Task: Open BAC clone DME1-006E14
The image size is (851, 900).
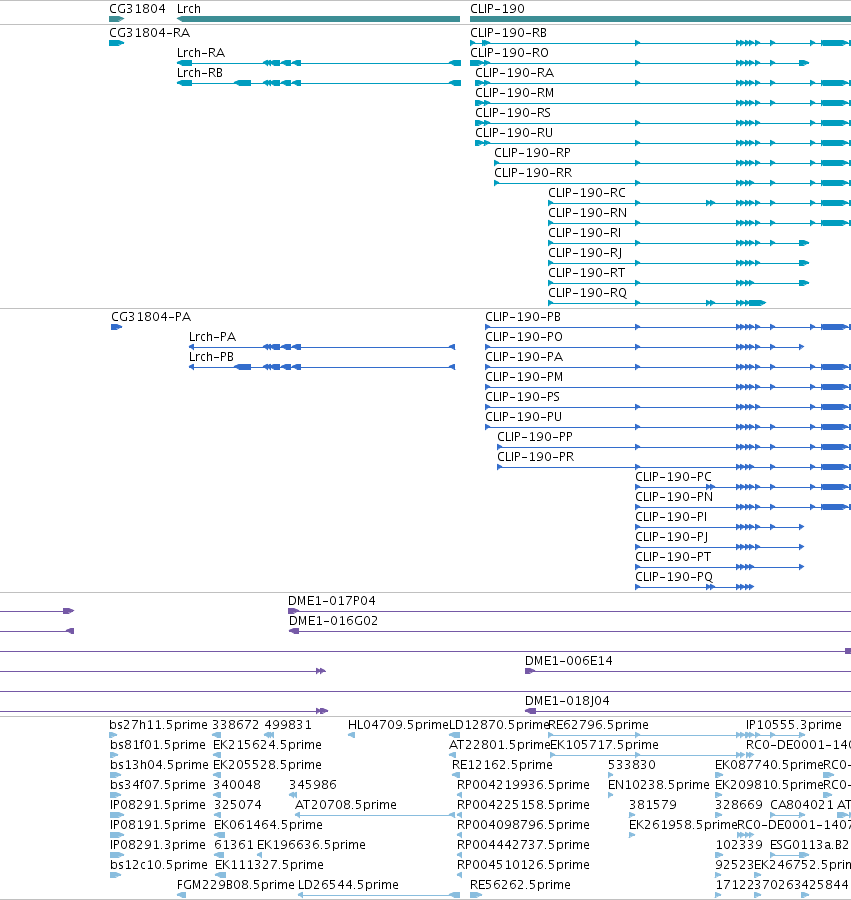Action: coord(568,661)
